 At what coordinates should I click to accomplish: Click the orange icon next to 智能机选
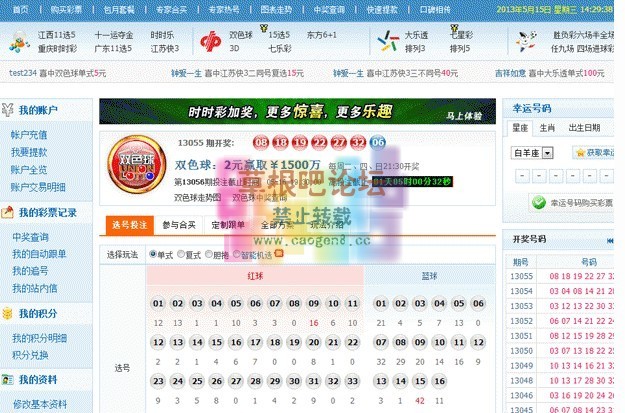point(279,253)
